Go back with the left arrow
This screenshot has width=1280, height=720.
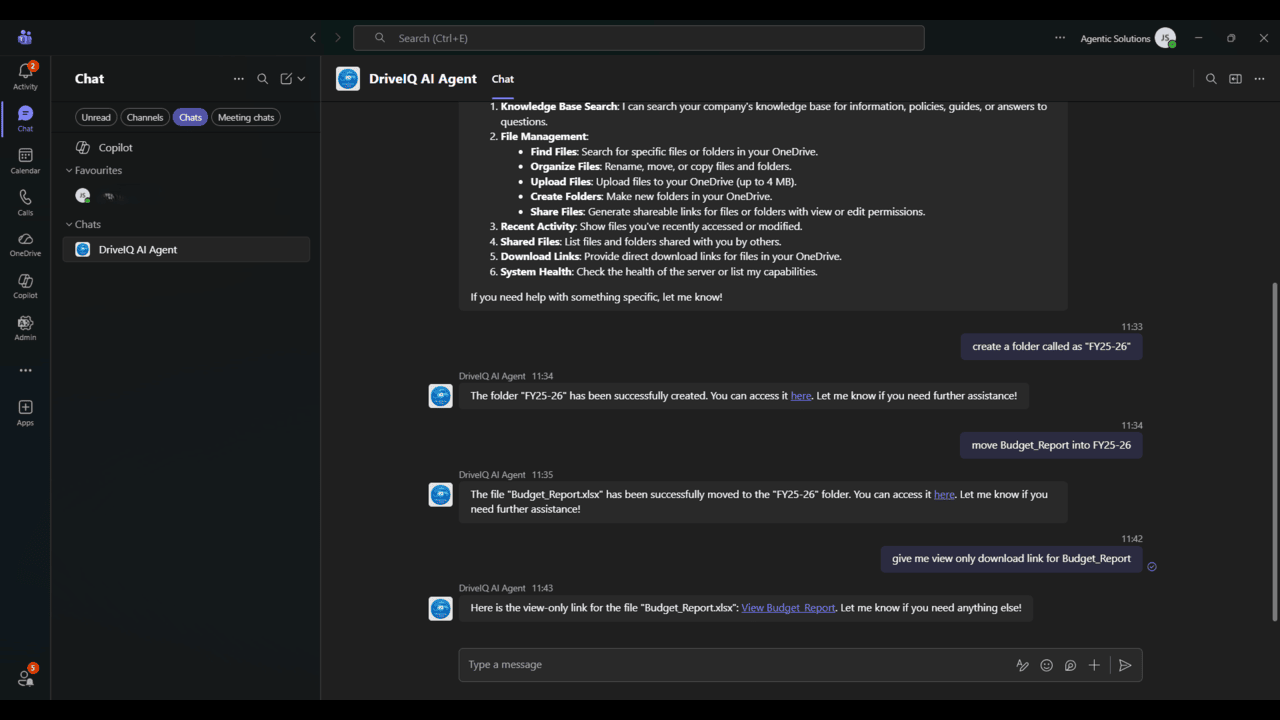point(313,38)
